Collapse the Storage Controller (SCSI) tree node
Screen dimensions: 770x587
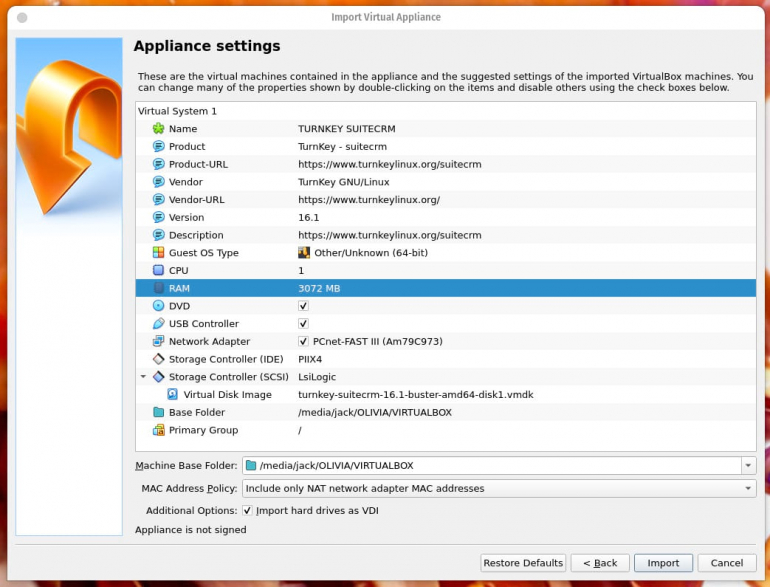143,377
